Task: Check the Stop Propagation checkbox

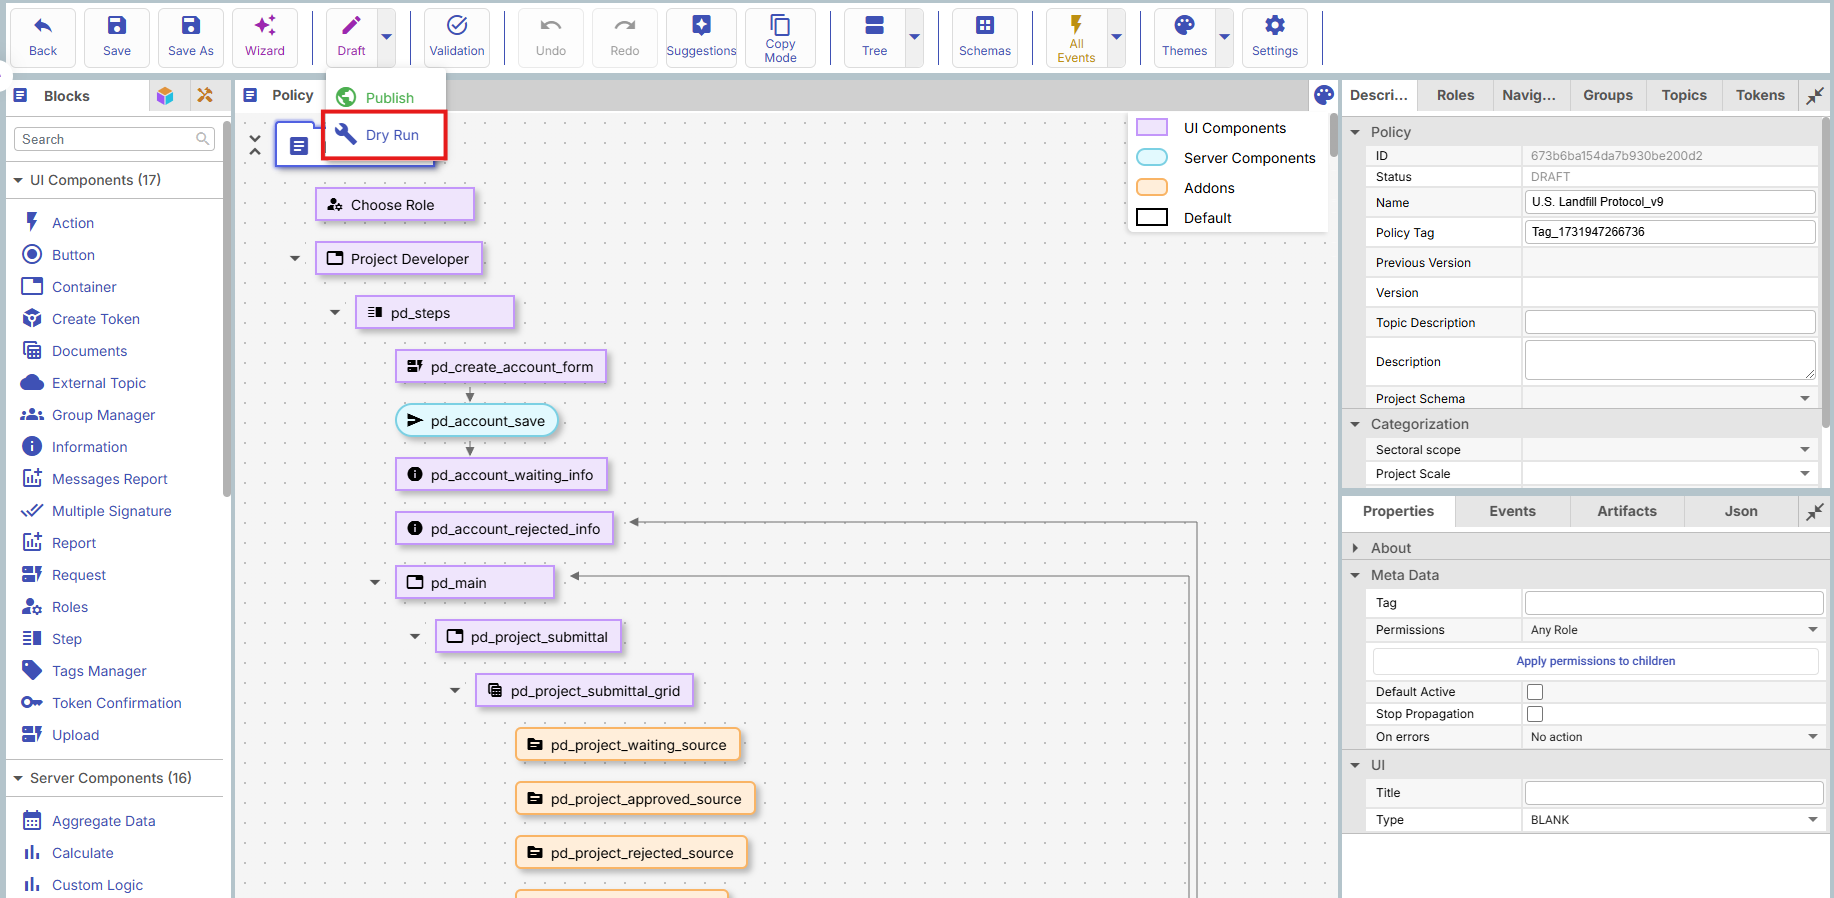Action: pyautogui.click(x=1535, y=714)
